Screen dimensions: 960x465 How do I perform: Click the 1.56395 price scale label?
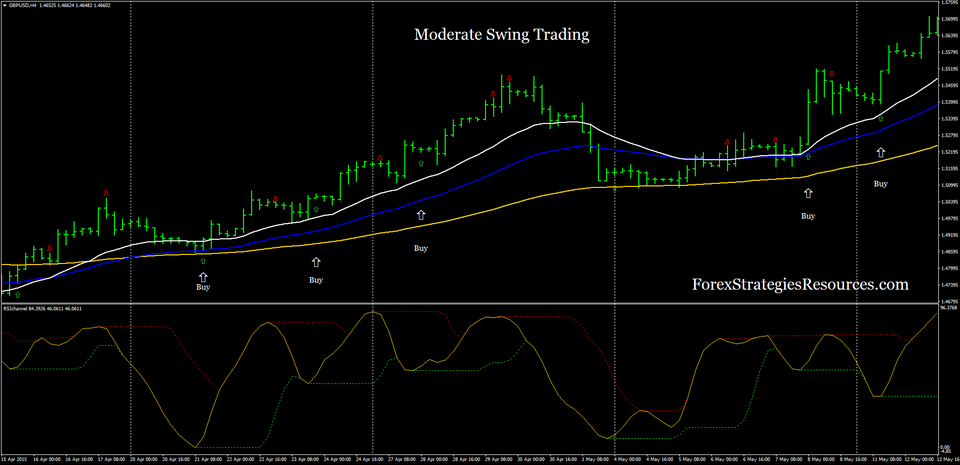948,35
